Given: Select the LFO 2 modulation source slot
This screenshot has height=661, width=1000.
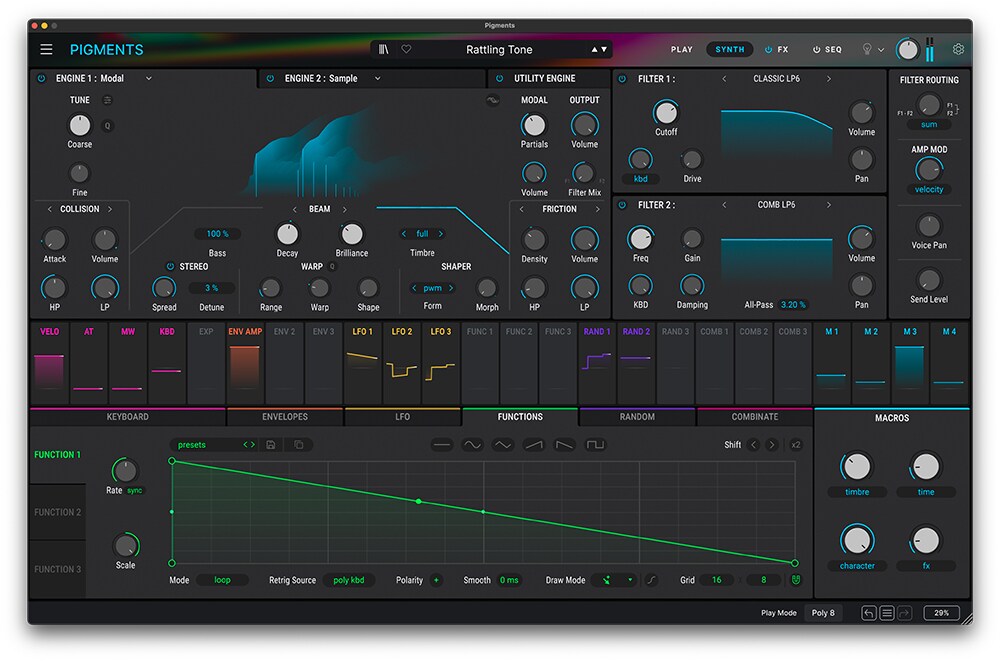Looking at the screenshot, I should (x=402, y=364).
